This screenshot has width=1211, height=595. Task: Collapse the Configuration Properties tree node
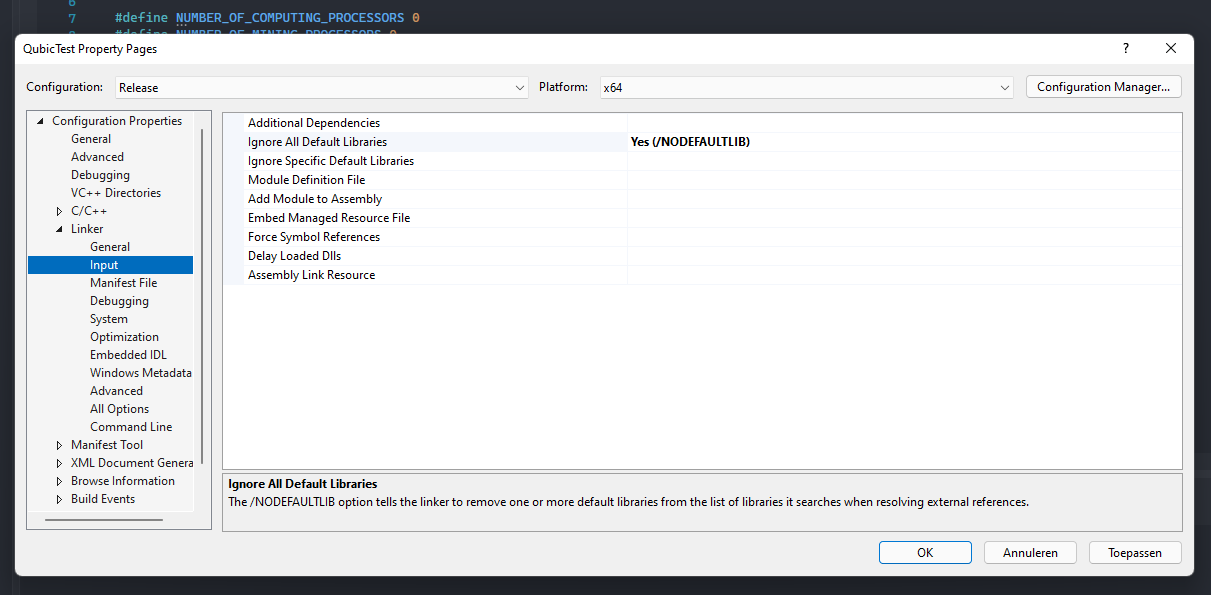coord(41,121)
